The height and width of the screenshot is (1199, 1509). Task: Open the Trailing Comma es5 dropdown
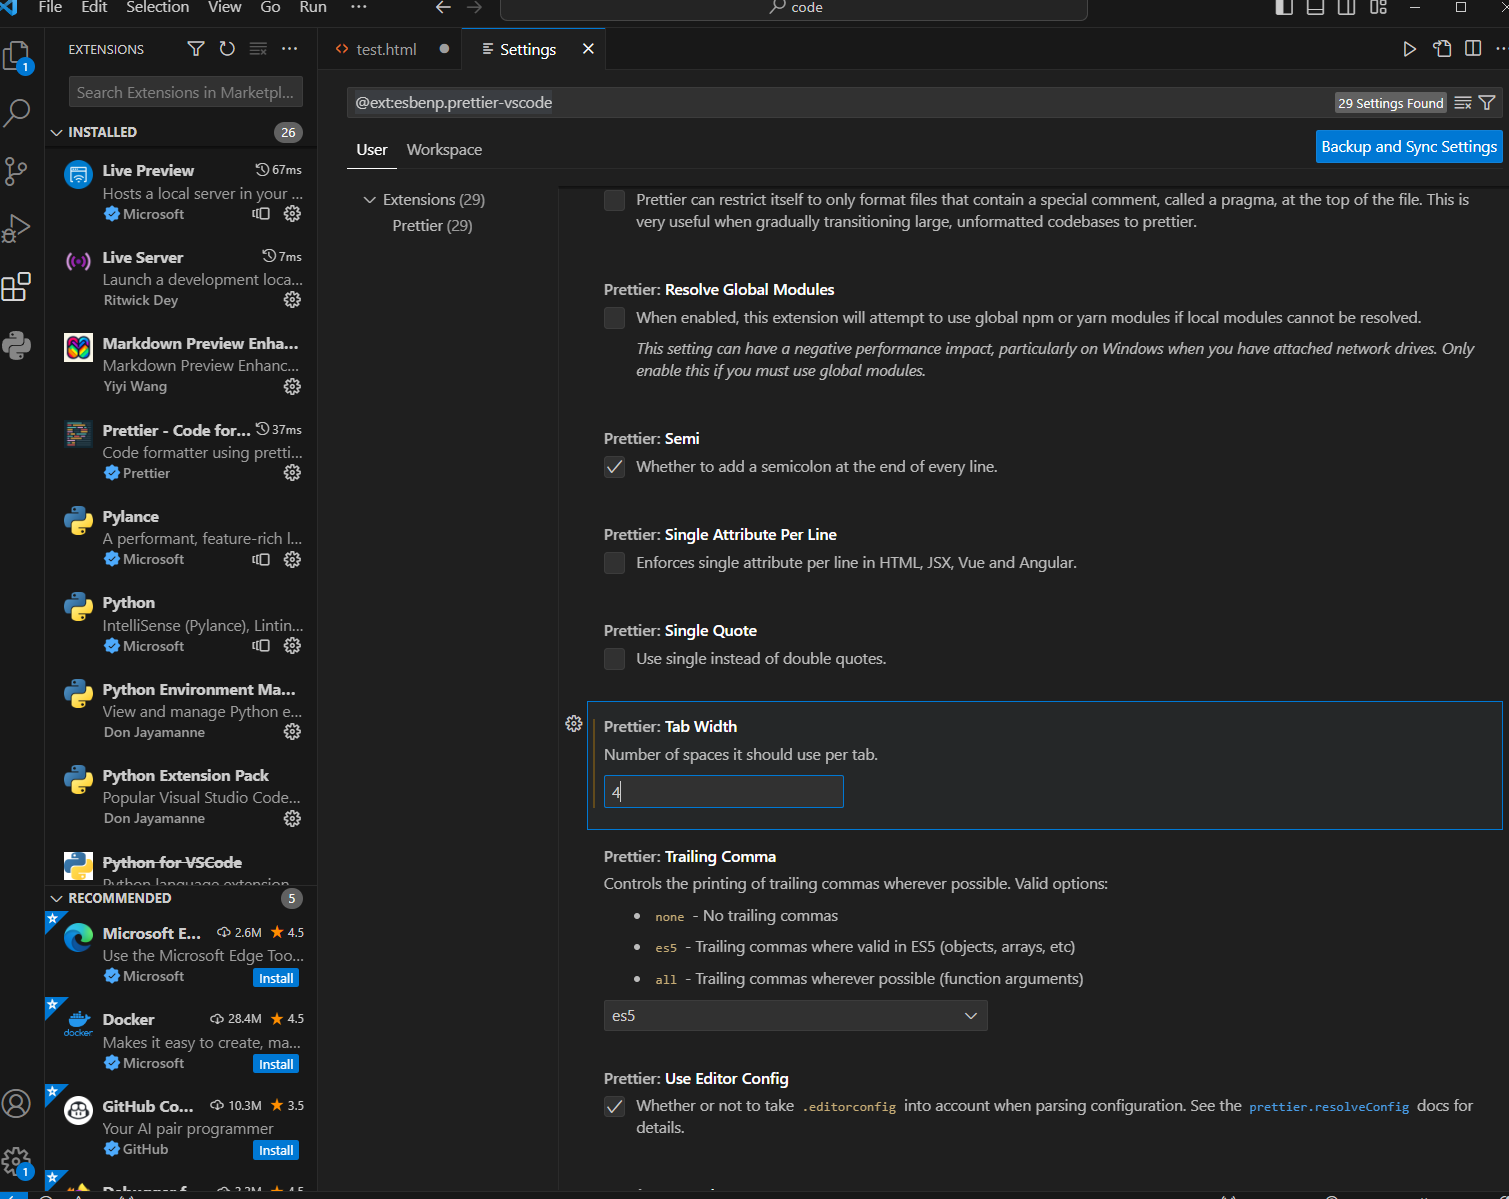pyautogui.click(x=796, y=1015)
